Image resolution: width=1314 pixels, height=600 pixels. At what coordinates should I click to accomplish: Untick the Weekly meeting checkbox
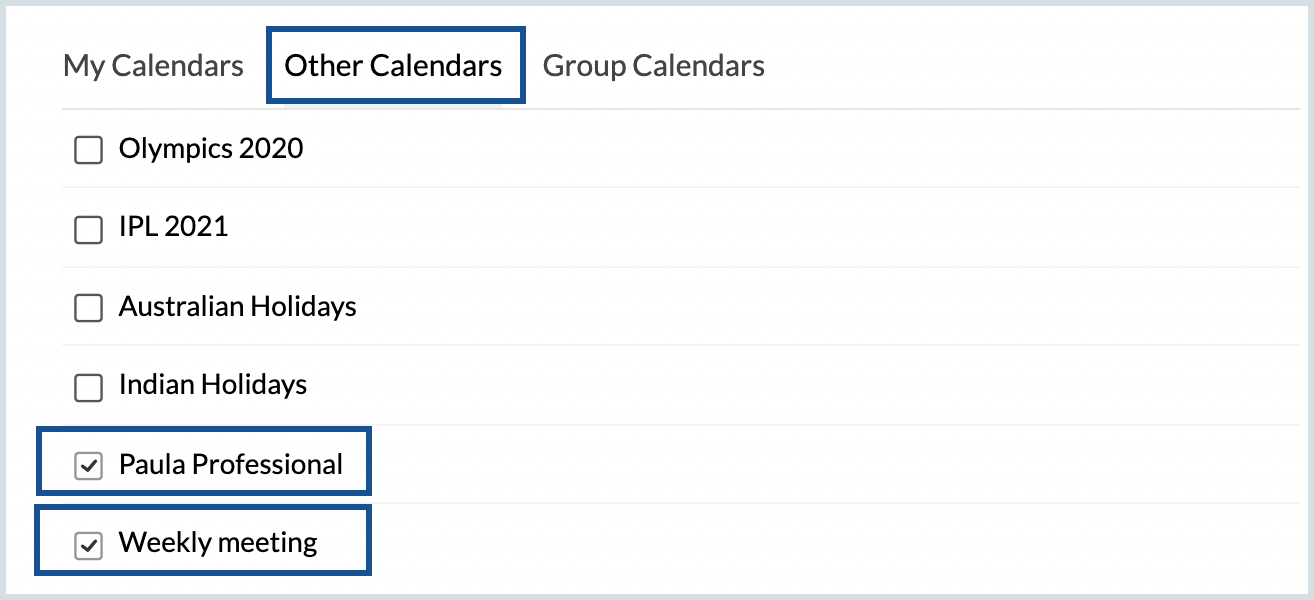coord(89,545)
